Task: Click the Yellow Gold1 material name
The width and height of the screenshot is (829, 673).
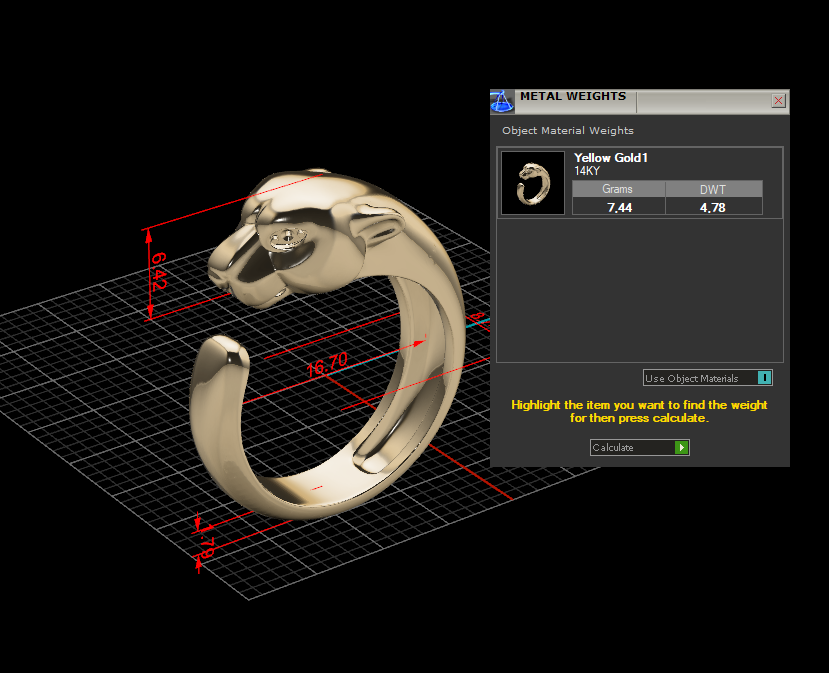Action: (x=611, y=158)
